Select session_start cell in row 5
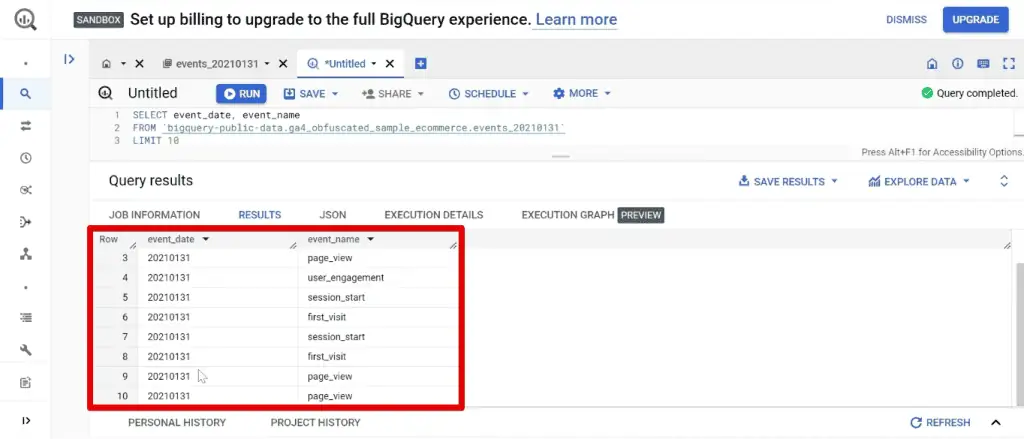The height and width of the screenshot is (439, 1024). 377,297
